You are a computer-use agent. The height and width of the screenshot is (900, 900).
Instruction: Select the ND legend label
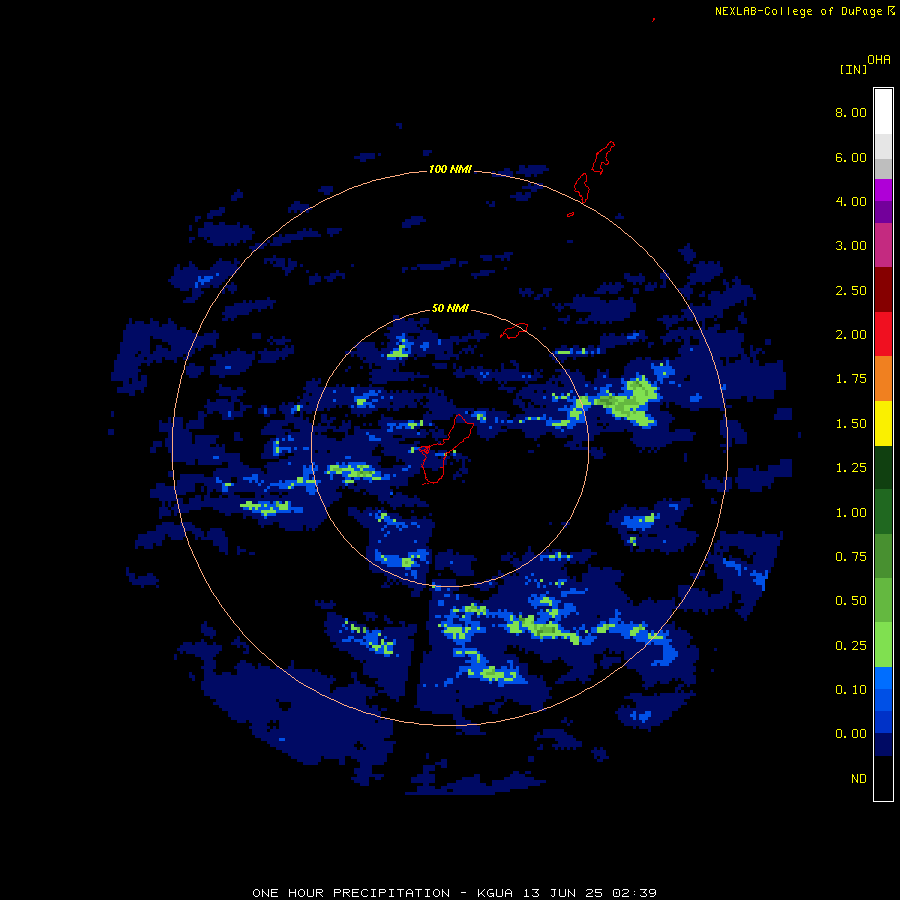pyautogui.click(x=859, y=779)
